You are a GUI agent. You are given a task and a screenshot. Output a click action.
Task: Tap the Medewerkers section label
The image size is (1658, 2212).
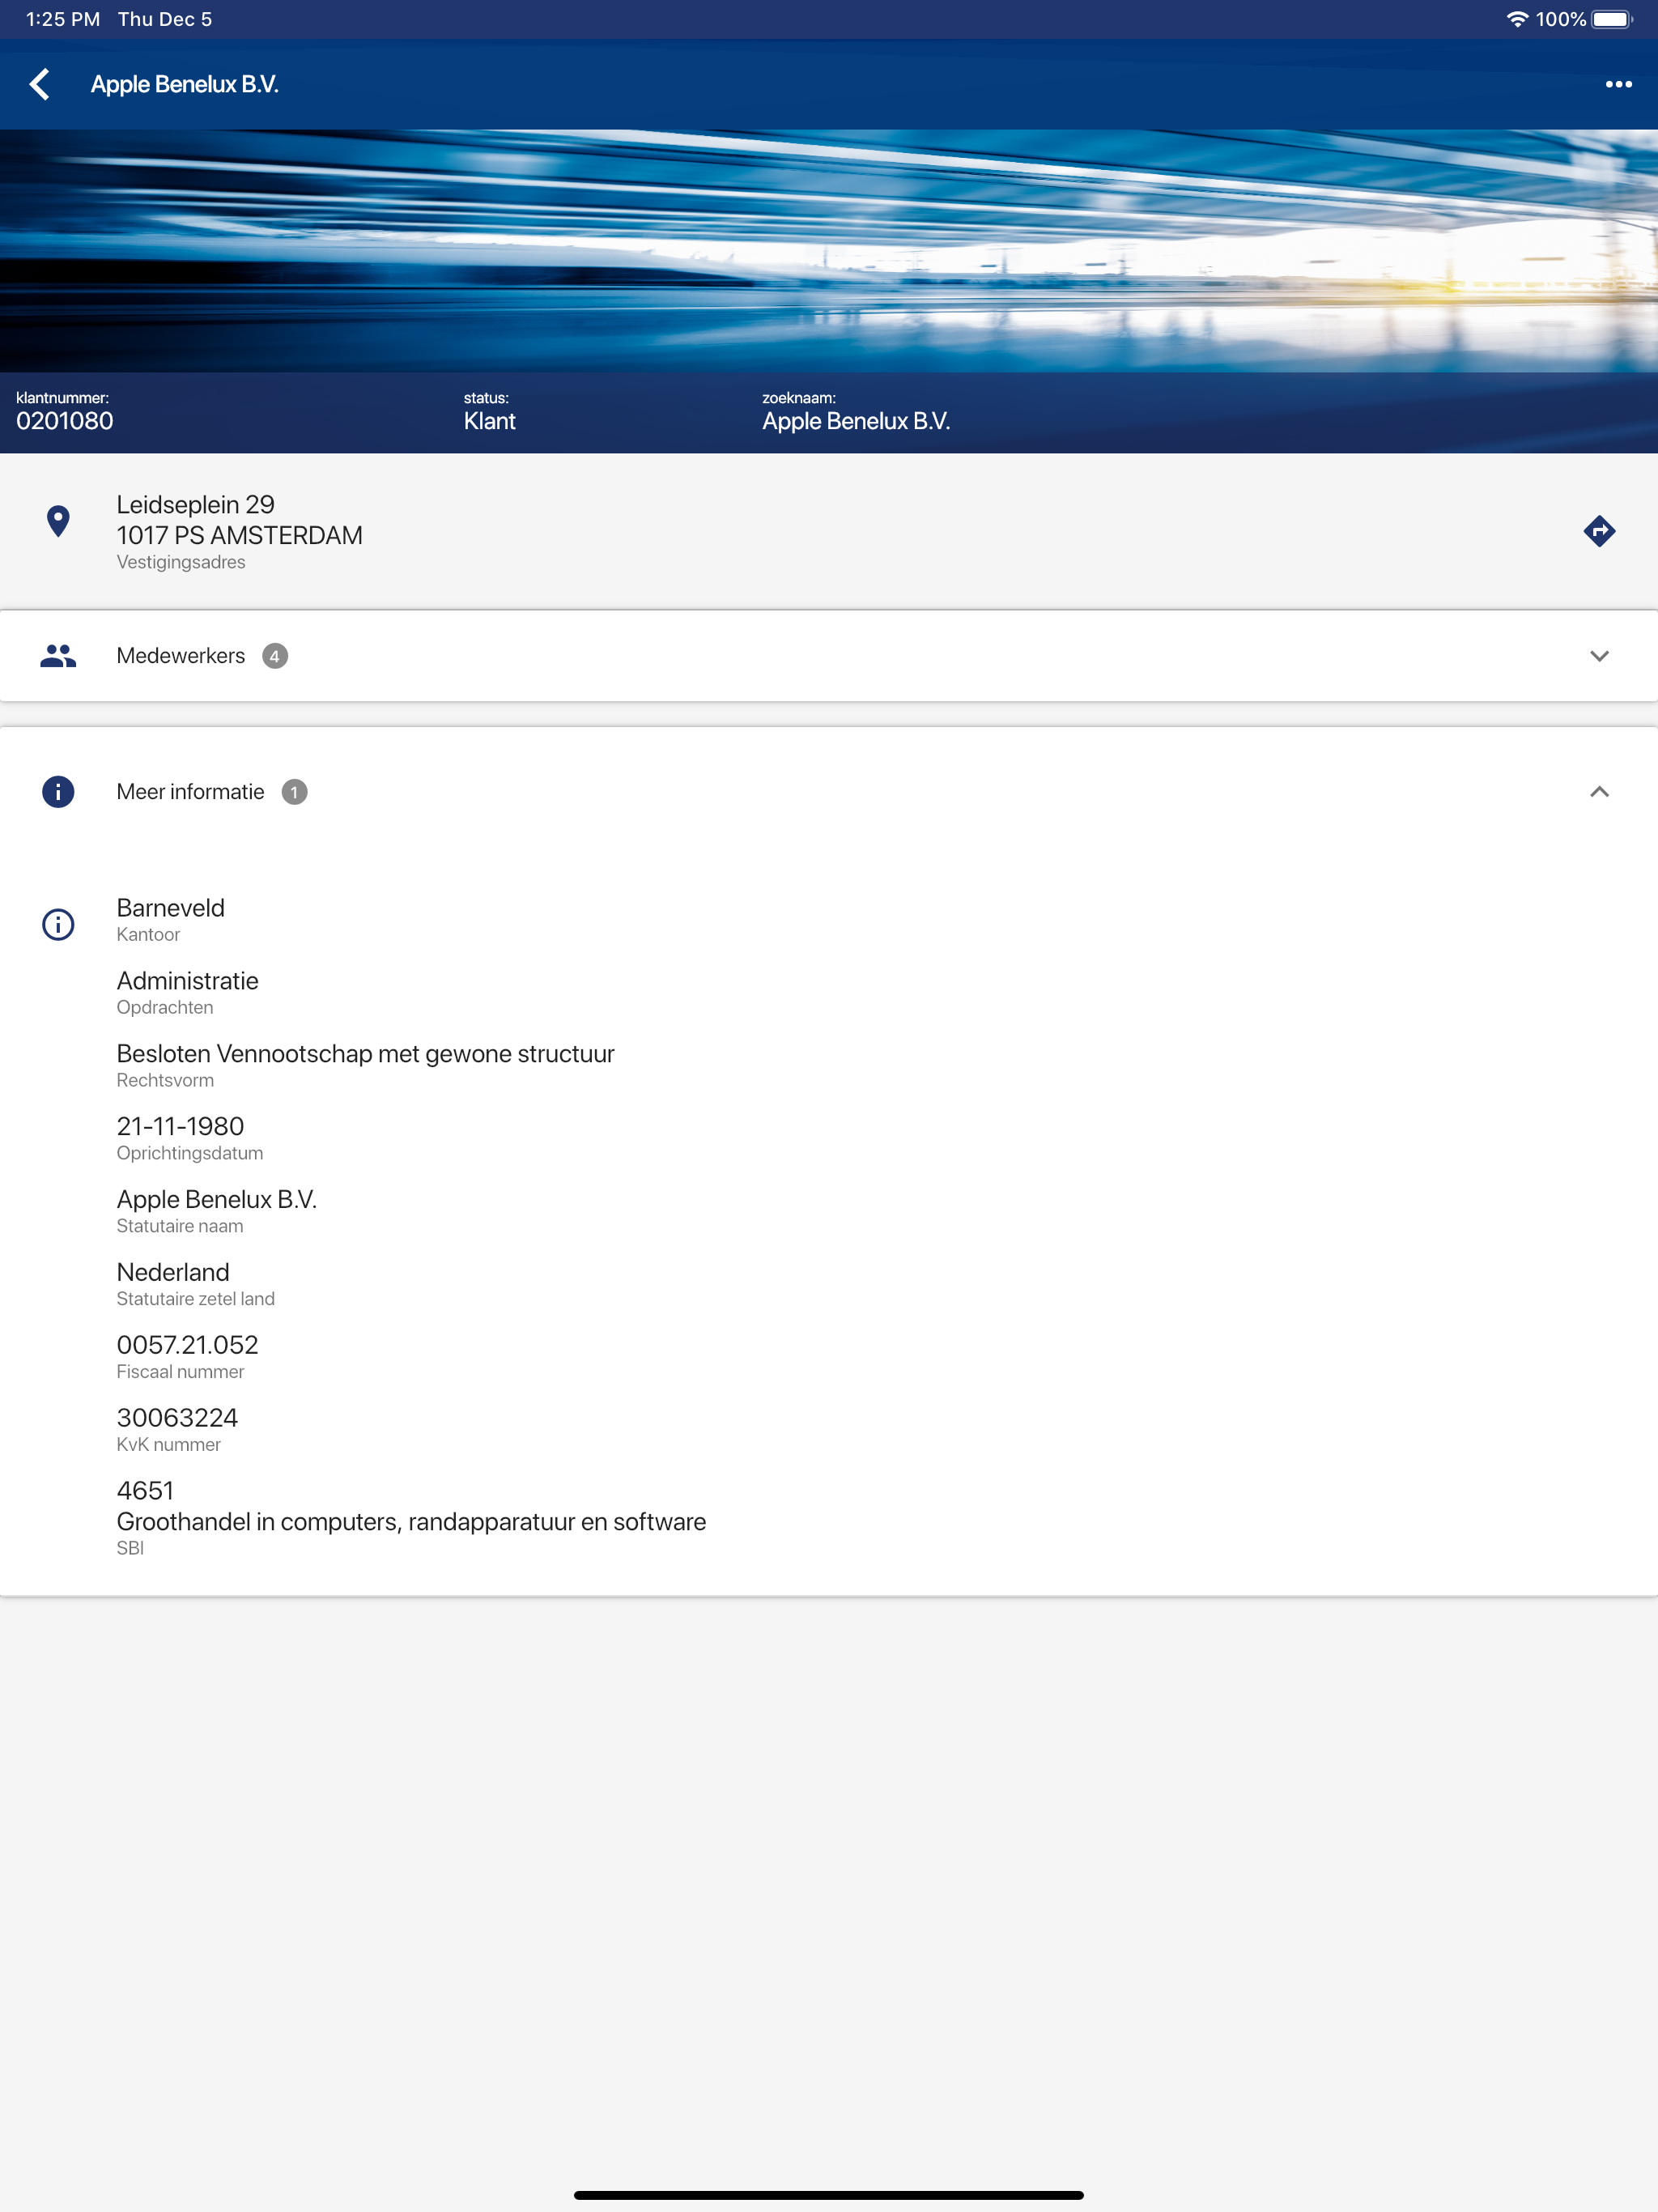pyautogui.click(x=181, y=656)
